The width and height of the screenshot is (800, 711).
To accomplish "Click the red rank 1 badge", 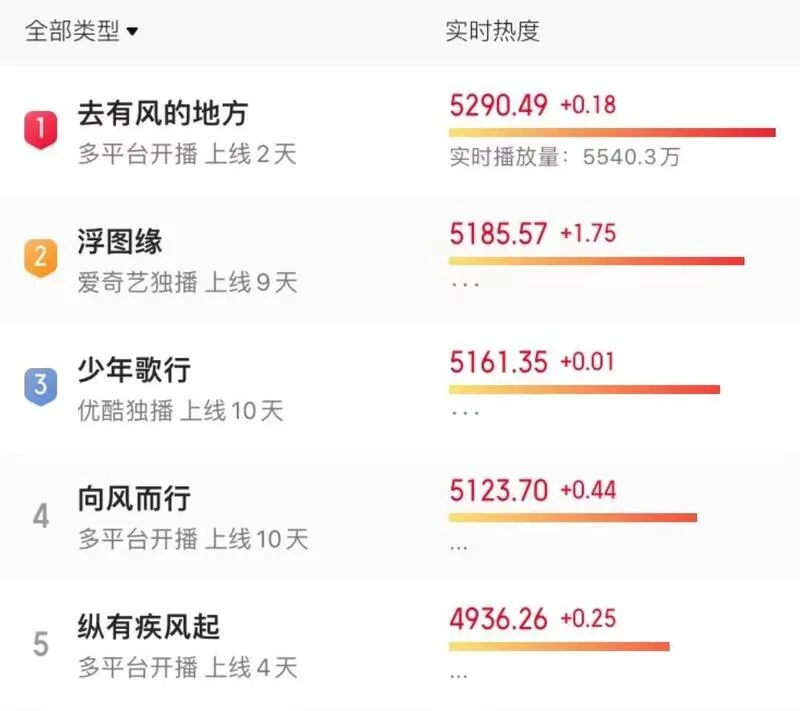I will (40, 130).
